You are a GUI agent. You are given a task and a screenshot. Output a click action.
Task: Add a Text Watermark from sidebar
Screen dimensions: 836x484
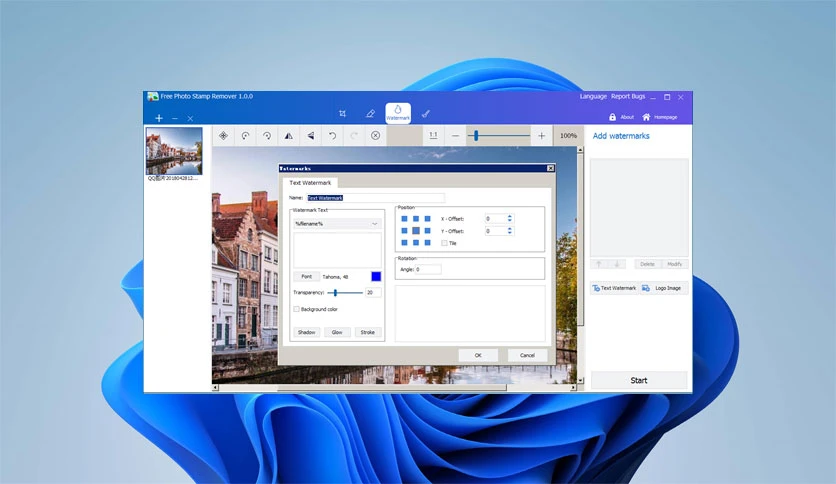pyautogui.click(x=614, y=288)
